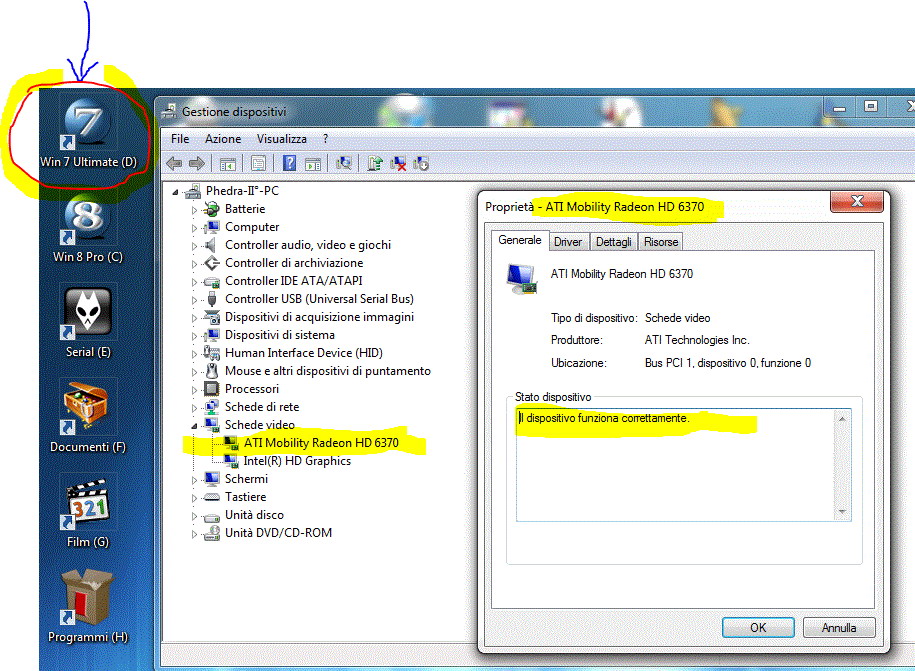Image resolution: width=915 pixels, height=671 pixels.
Task: Expand Controller IDE ATA/ATAPI
Action: [194, 282]
